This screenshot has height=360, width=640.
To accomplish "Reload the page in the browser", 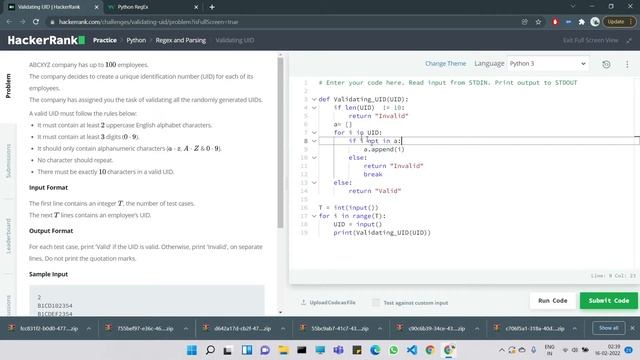I will [x=36, y=22].
